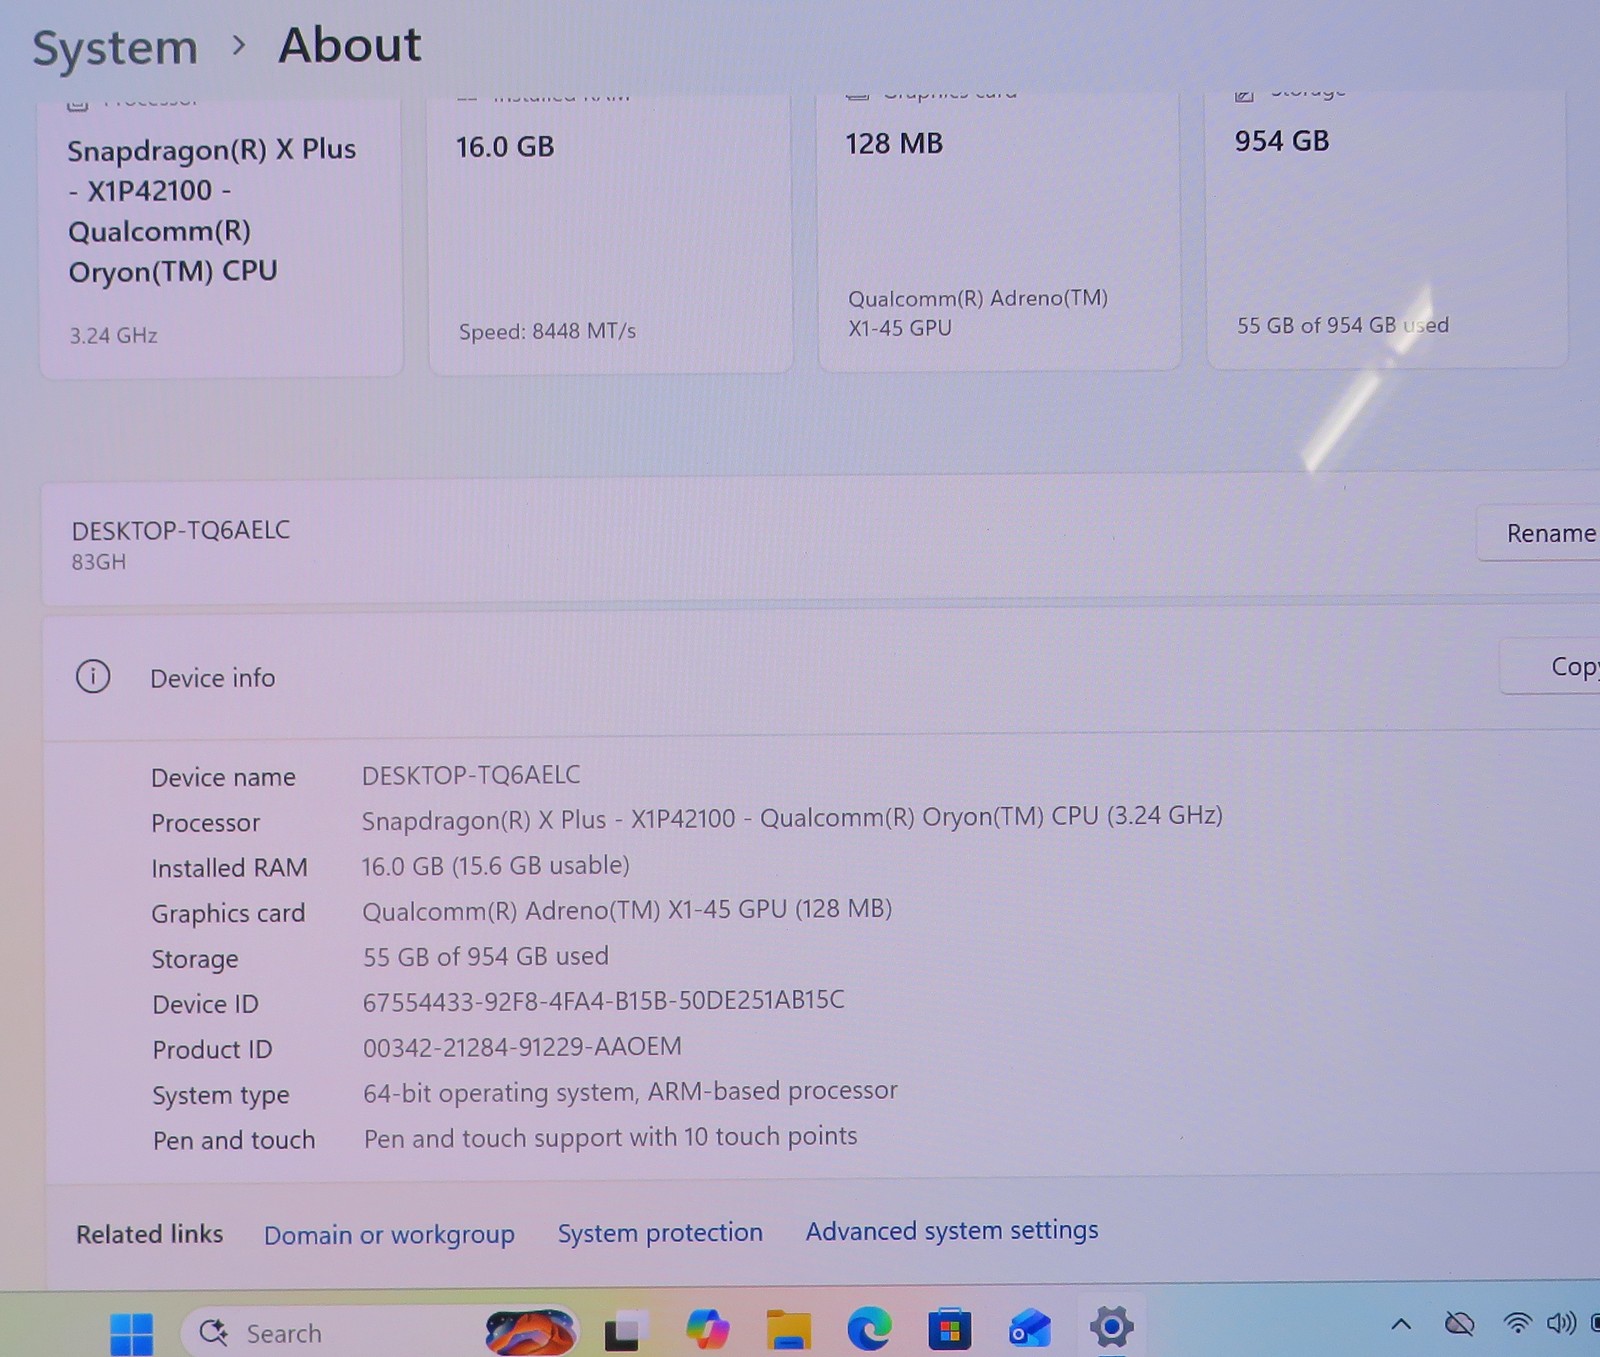Open Advanced system settings link
The height and width of the screenshot is (1357, 1600).
pos(952,1230)
